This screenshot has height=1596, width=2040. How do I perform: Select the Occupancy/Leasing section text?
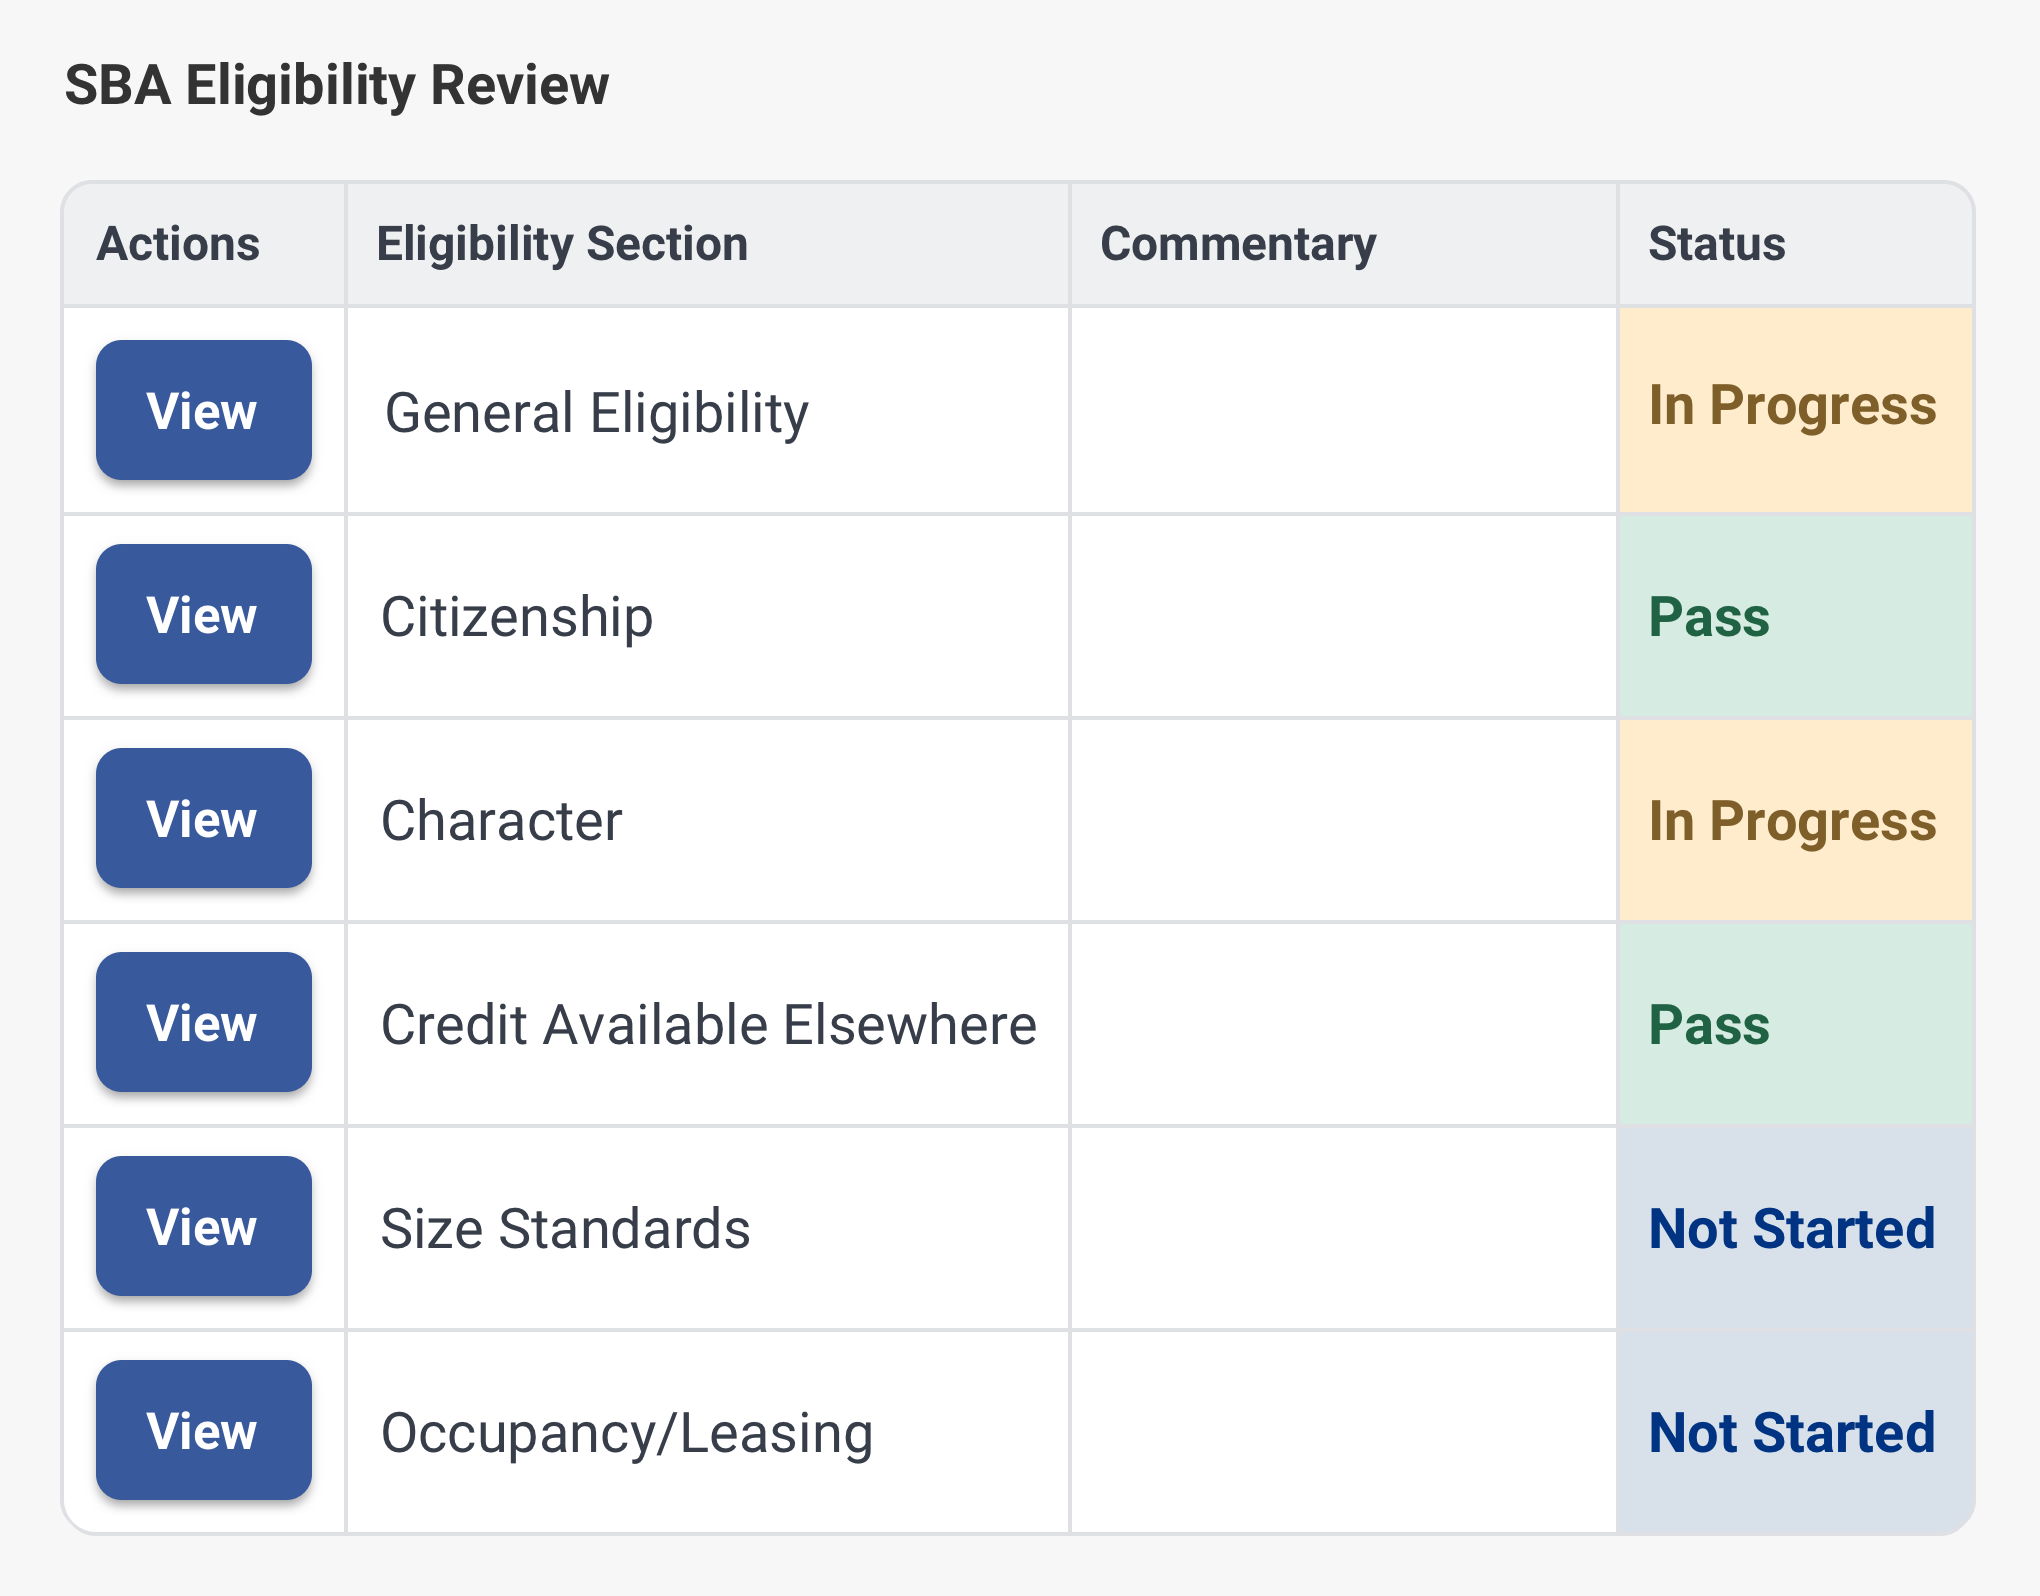627,1433
